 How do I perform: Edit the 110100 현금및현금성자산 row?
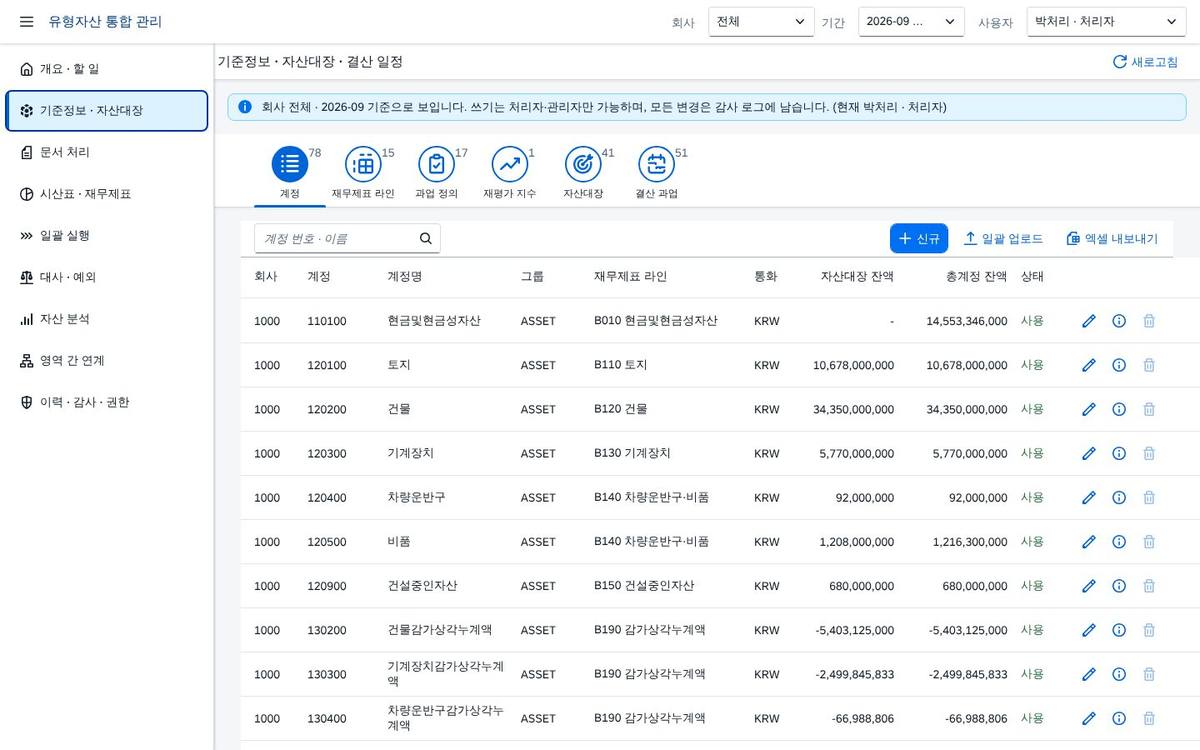pos(1089,321)
